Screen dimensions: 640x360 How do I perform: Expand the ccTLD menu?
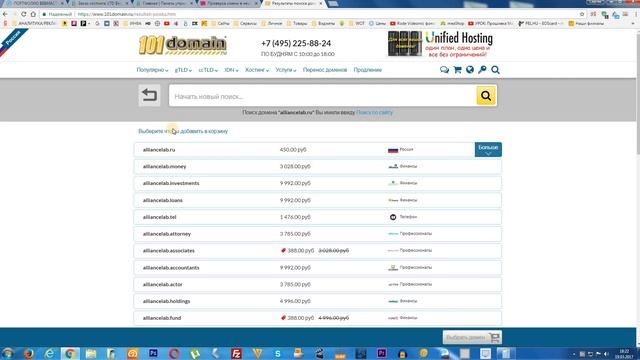(208, 70)
